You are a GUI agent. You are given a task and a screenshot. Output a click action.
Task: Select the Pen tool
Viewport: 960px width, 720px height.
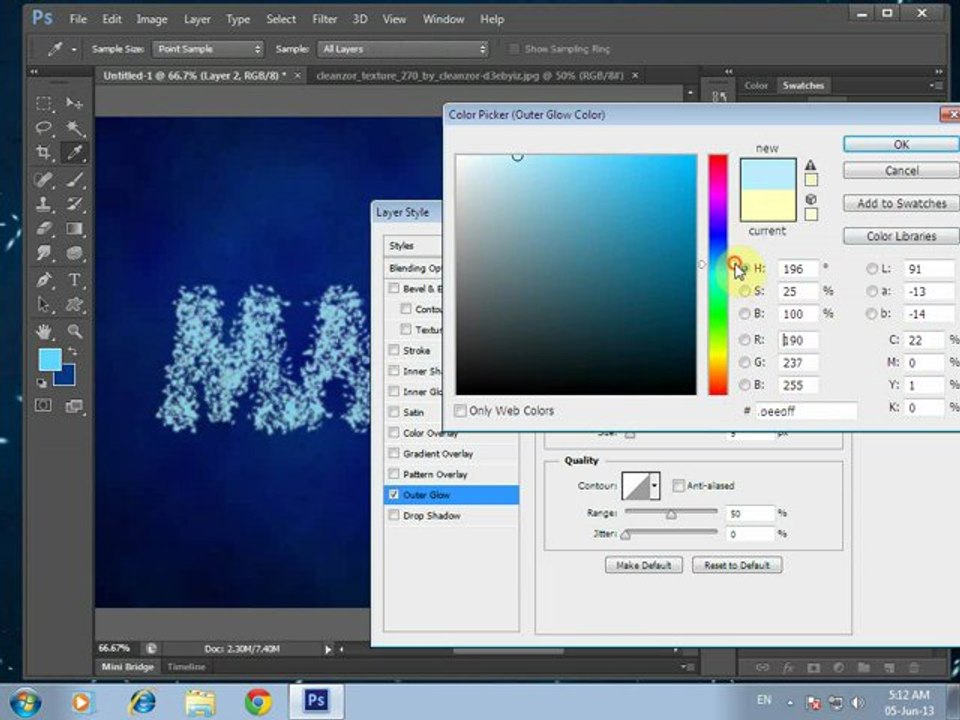pyautogui.click(x=43, y=280)
